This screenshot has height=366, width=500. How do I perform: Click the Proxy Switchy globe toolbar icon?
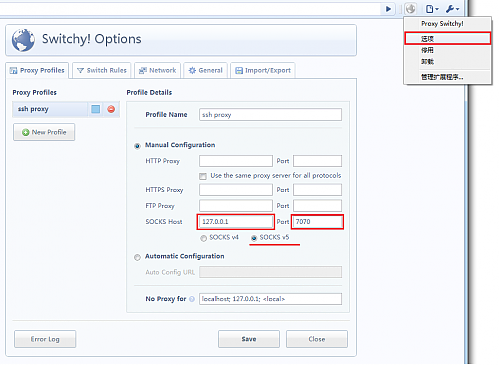pyautogui.click(x=410, y=9)
